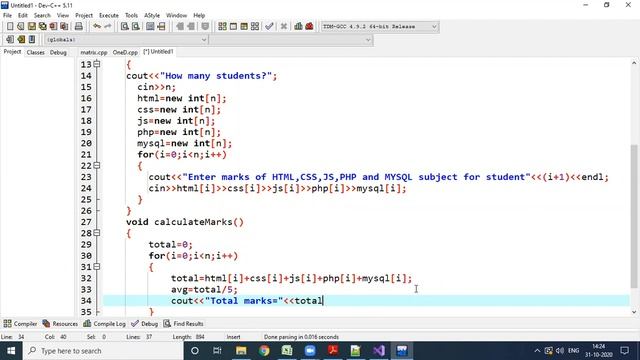
Task: Switch to the matrix.cpp editor tab
Action: click(94, 52)
